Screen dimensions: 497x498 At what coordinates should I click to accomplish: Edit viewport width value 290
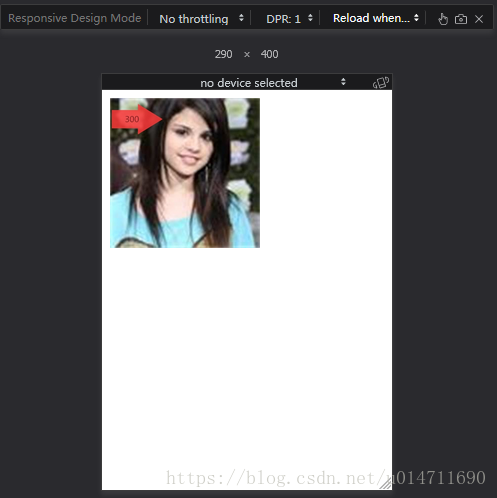[x=223, y=54]
